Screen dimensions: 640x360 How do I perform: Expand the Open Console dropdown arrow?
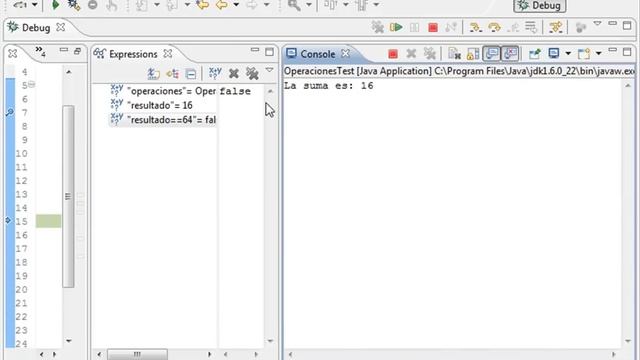598,54
